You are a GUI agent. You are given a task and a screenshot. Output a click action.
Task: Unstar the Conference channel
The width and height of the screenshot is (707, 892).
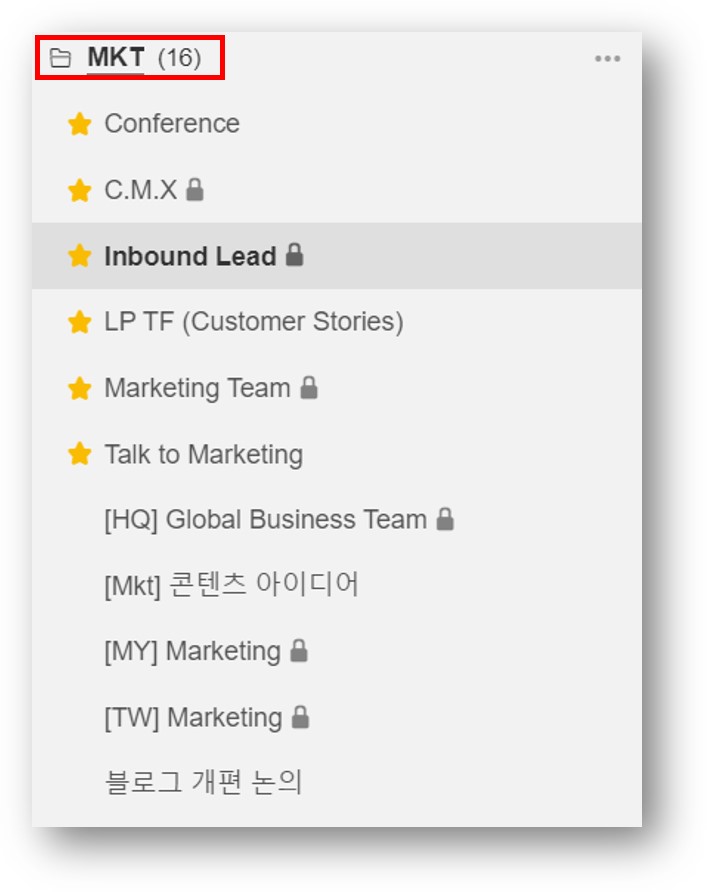point(79,124)
